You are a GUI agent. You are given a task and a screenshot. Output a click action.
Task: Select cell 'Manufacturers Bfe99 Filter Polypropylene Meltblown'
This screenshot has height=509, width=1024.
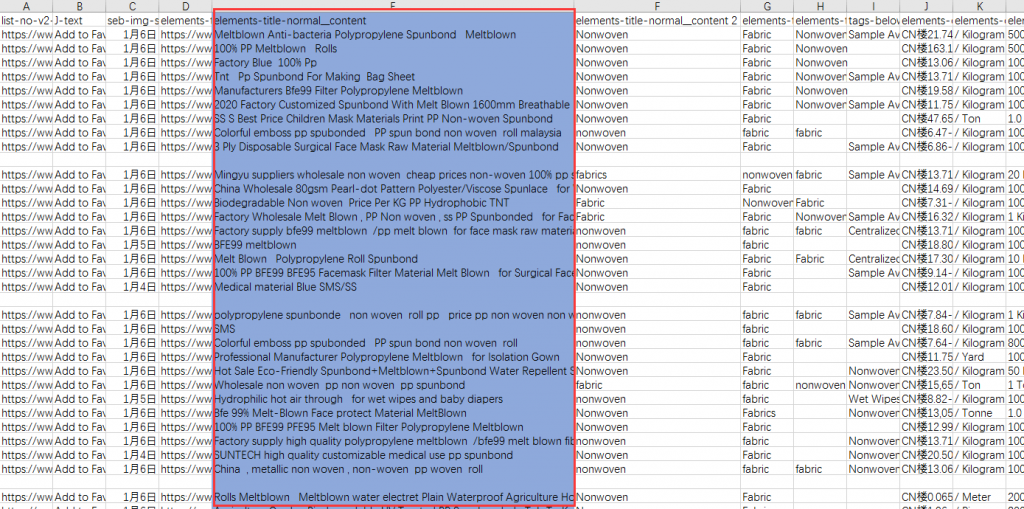coord(394,91)
